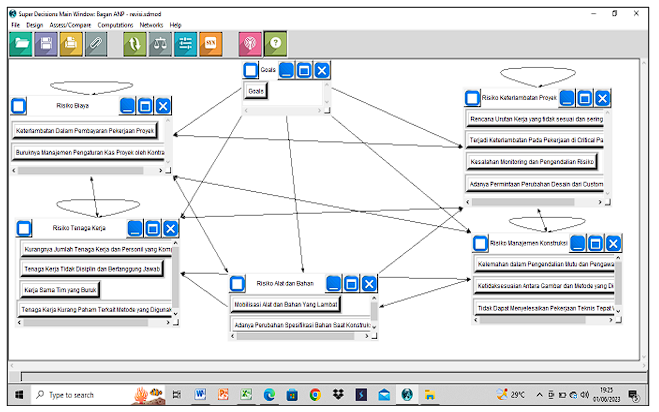Click the paperclip attachment toolbar icon
659x412 pixels.
click(96, 44)
